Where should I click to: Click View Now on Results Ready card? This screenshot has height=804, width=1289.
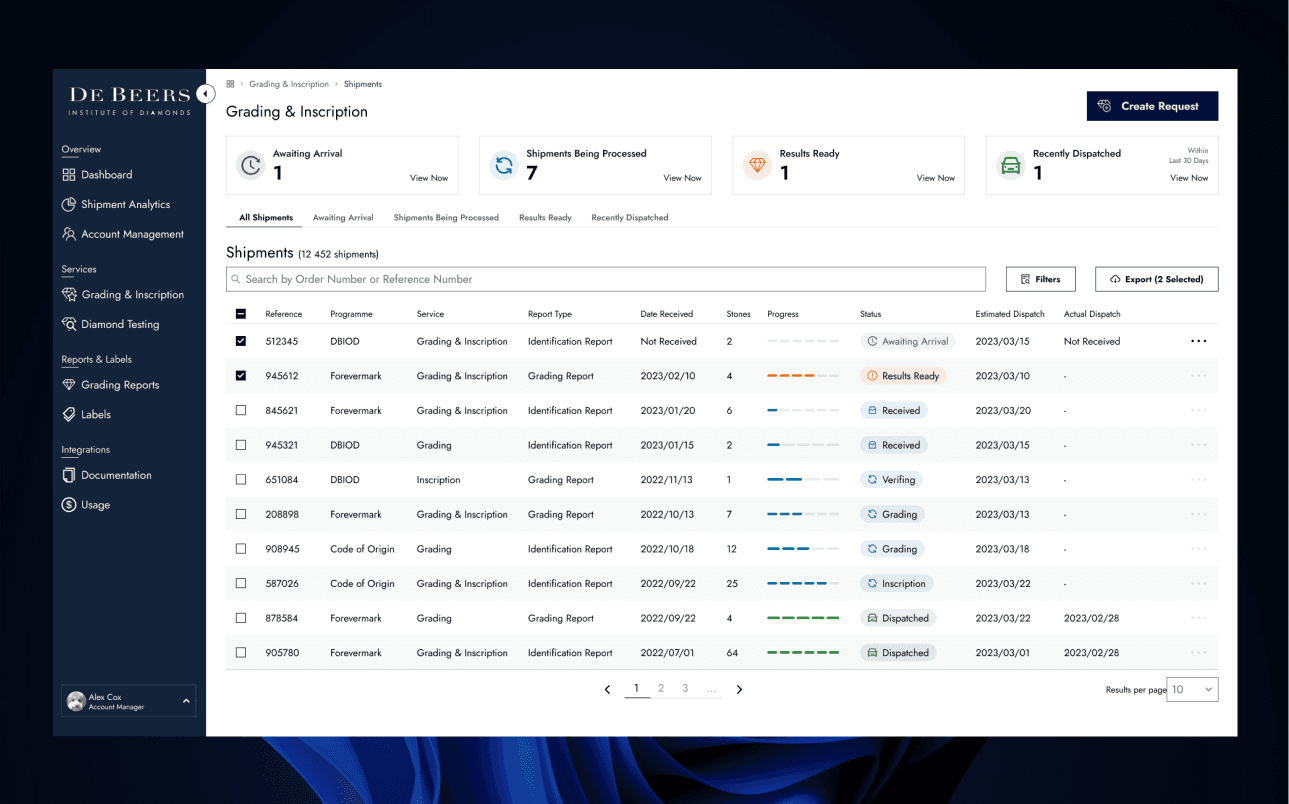tap(936, 178)
